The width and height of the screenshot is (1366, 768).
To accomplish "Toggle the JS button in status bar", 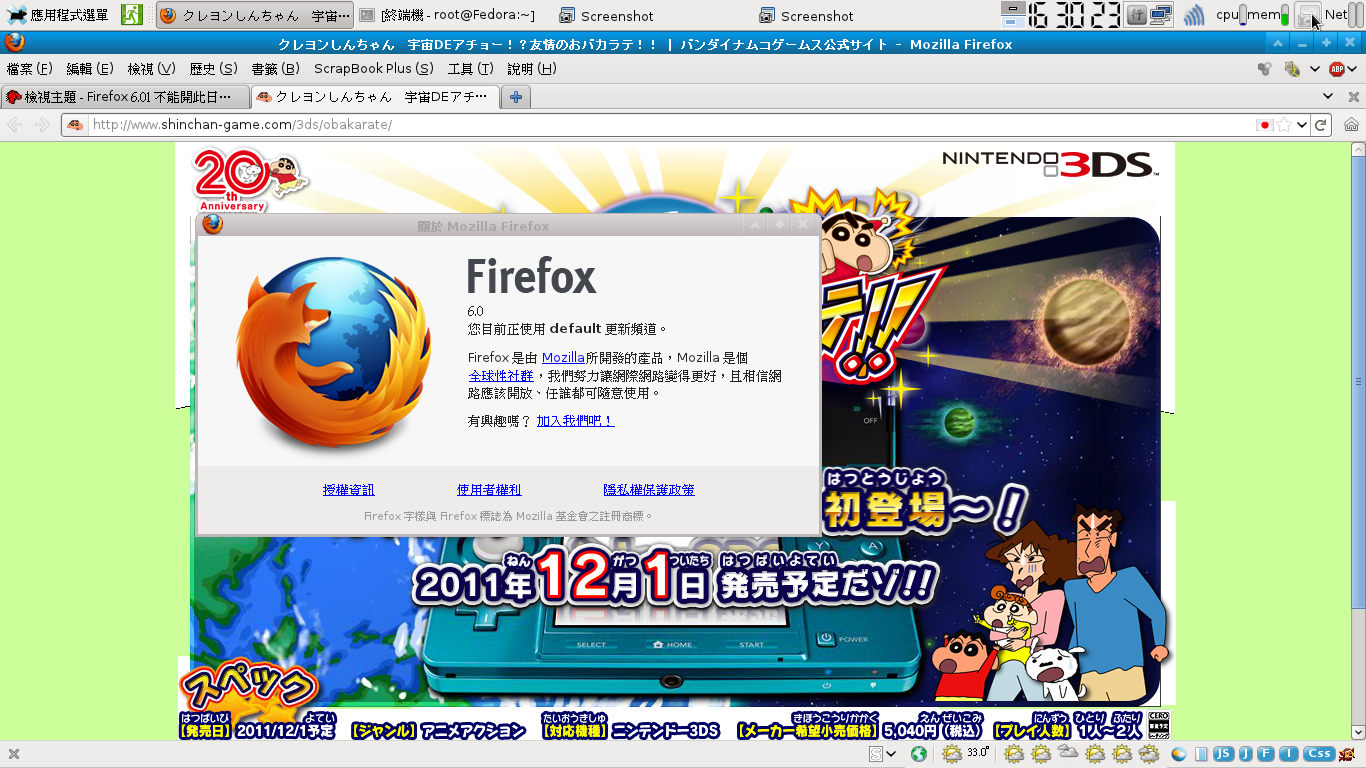I will click(1223, 754).
